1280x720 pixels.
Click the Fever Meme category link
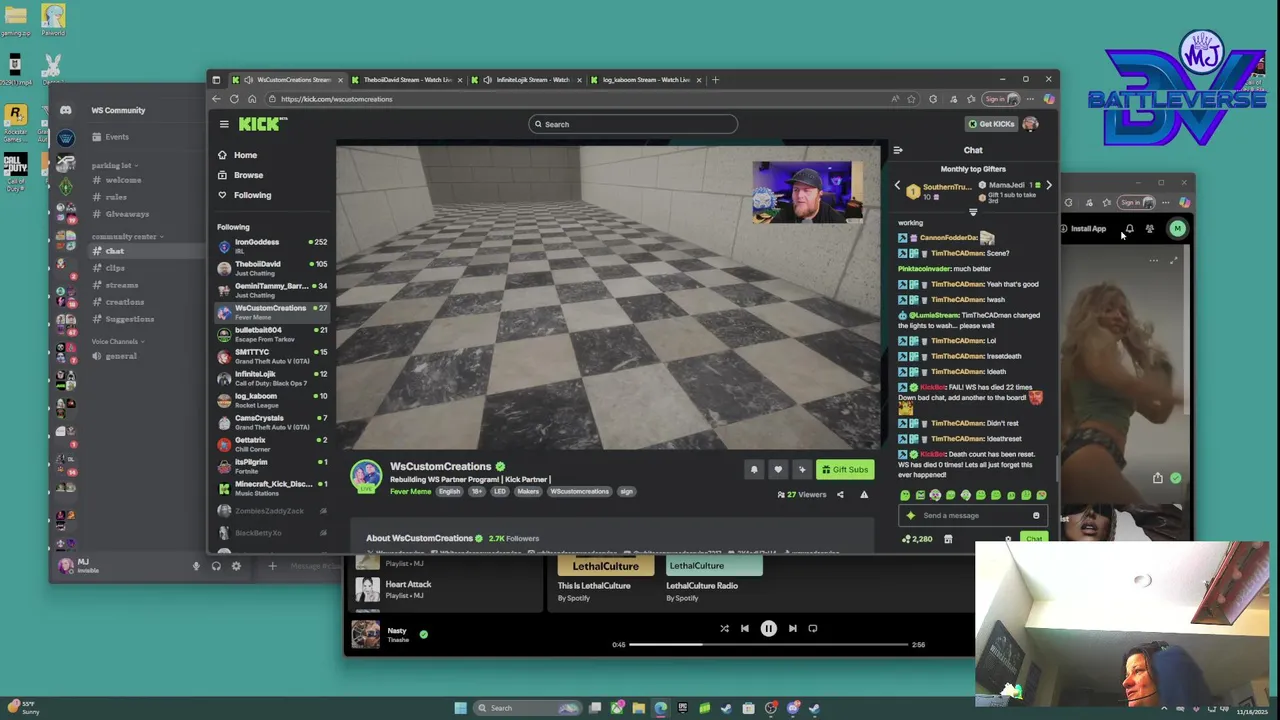(410, 492)
